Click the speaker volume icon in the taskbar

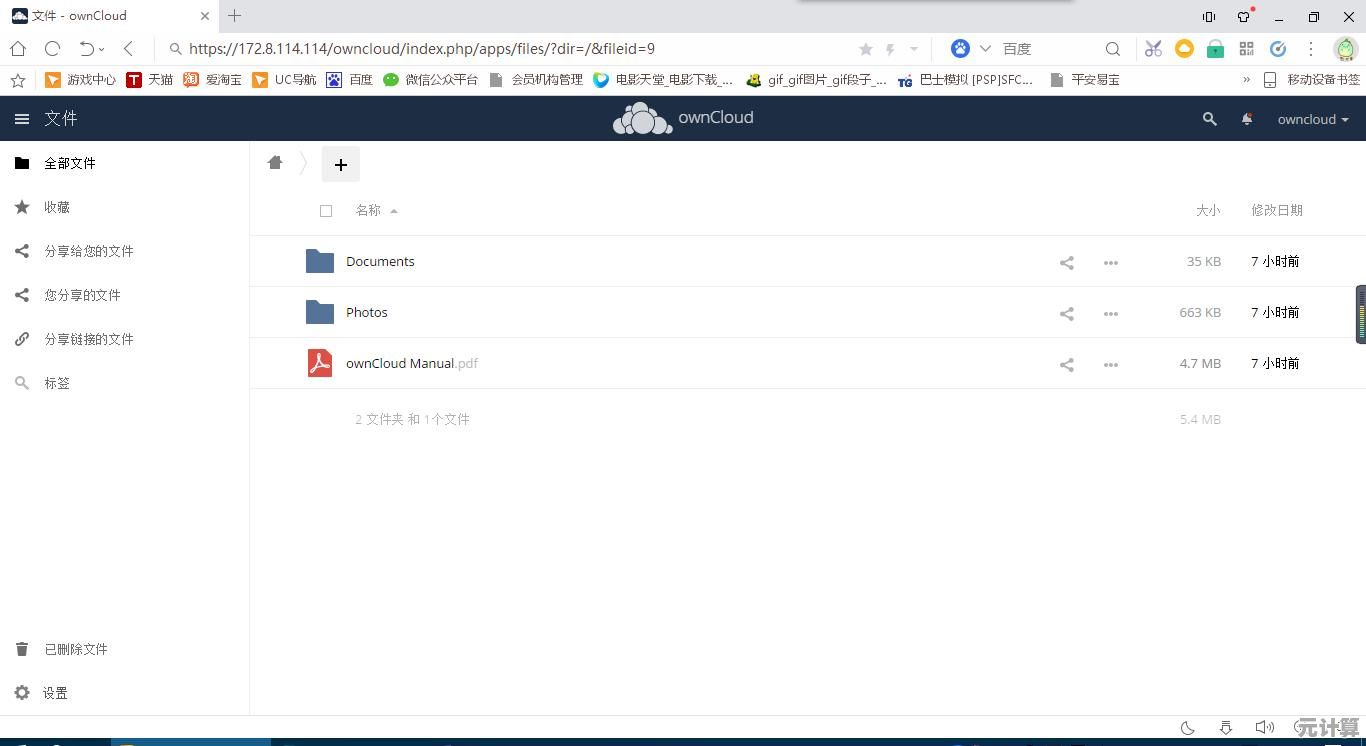click(1264, 727)
